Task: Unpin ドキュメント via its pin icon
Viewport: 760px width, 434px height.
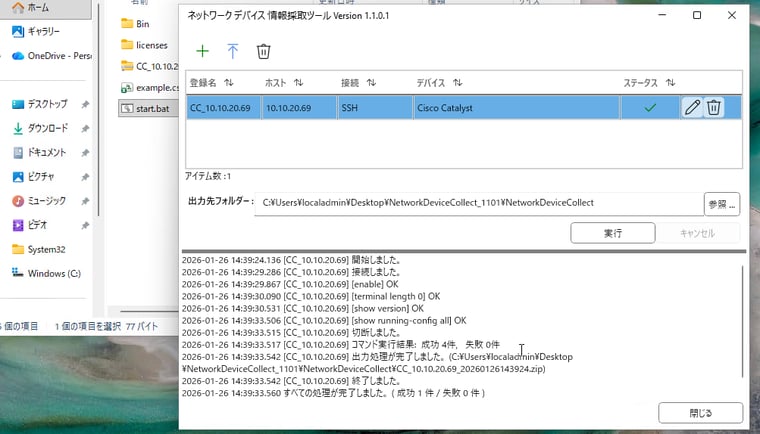Action: (x=85, y=152)
